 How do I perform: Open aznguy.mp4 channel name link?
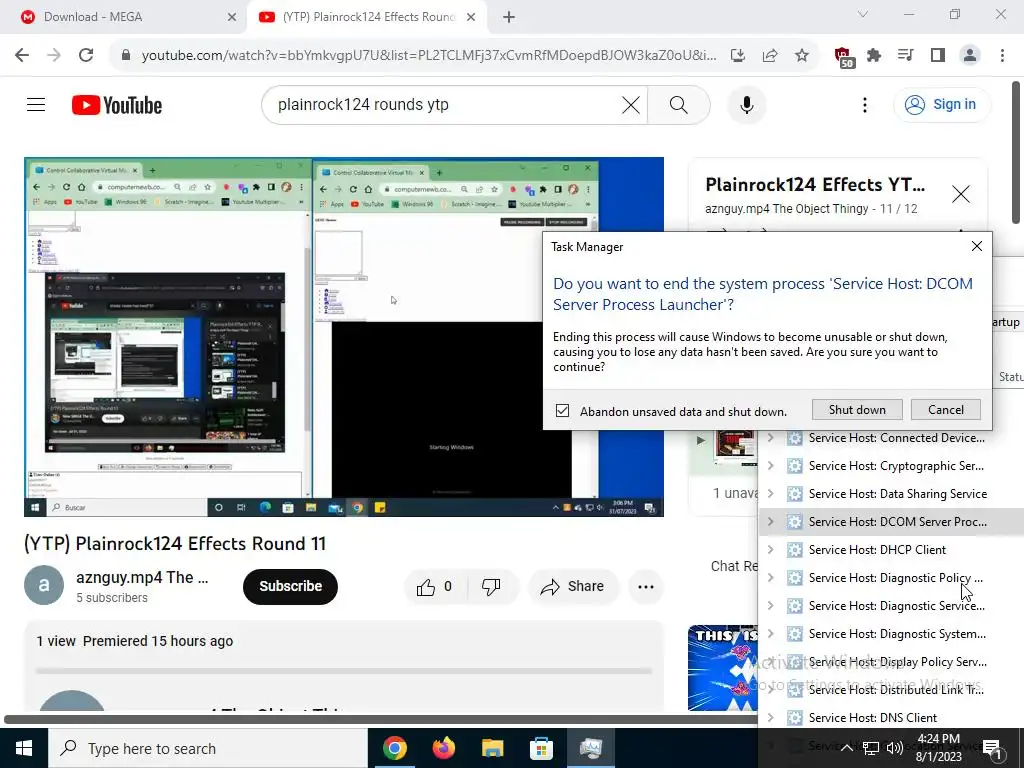(x=142, y=577)
